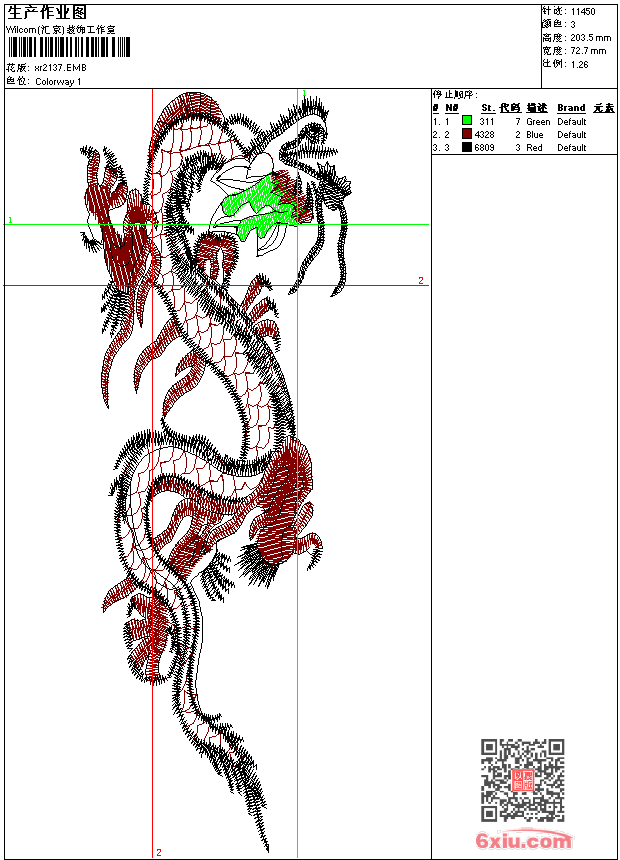Select row index "2. 2" in stop sequence
The width and height of the screenshot is (620, 860).
[441, 134]
